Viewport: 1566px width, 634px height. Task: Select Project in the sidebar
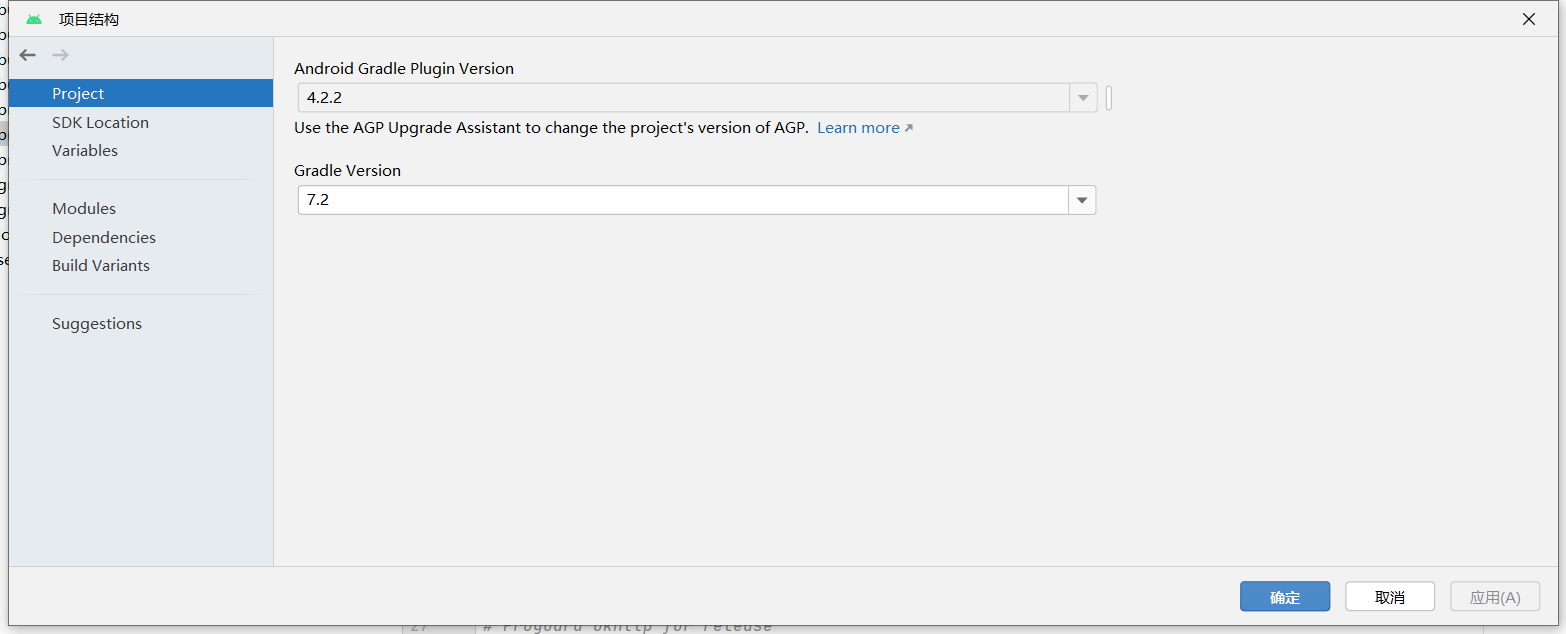coord(78,93)
